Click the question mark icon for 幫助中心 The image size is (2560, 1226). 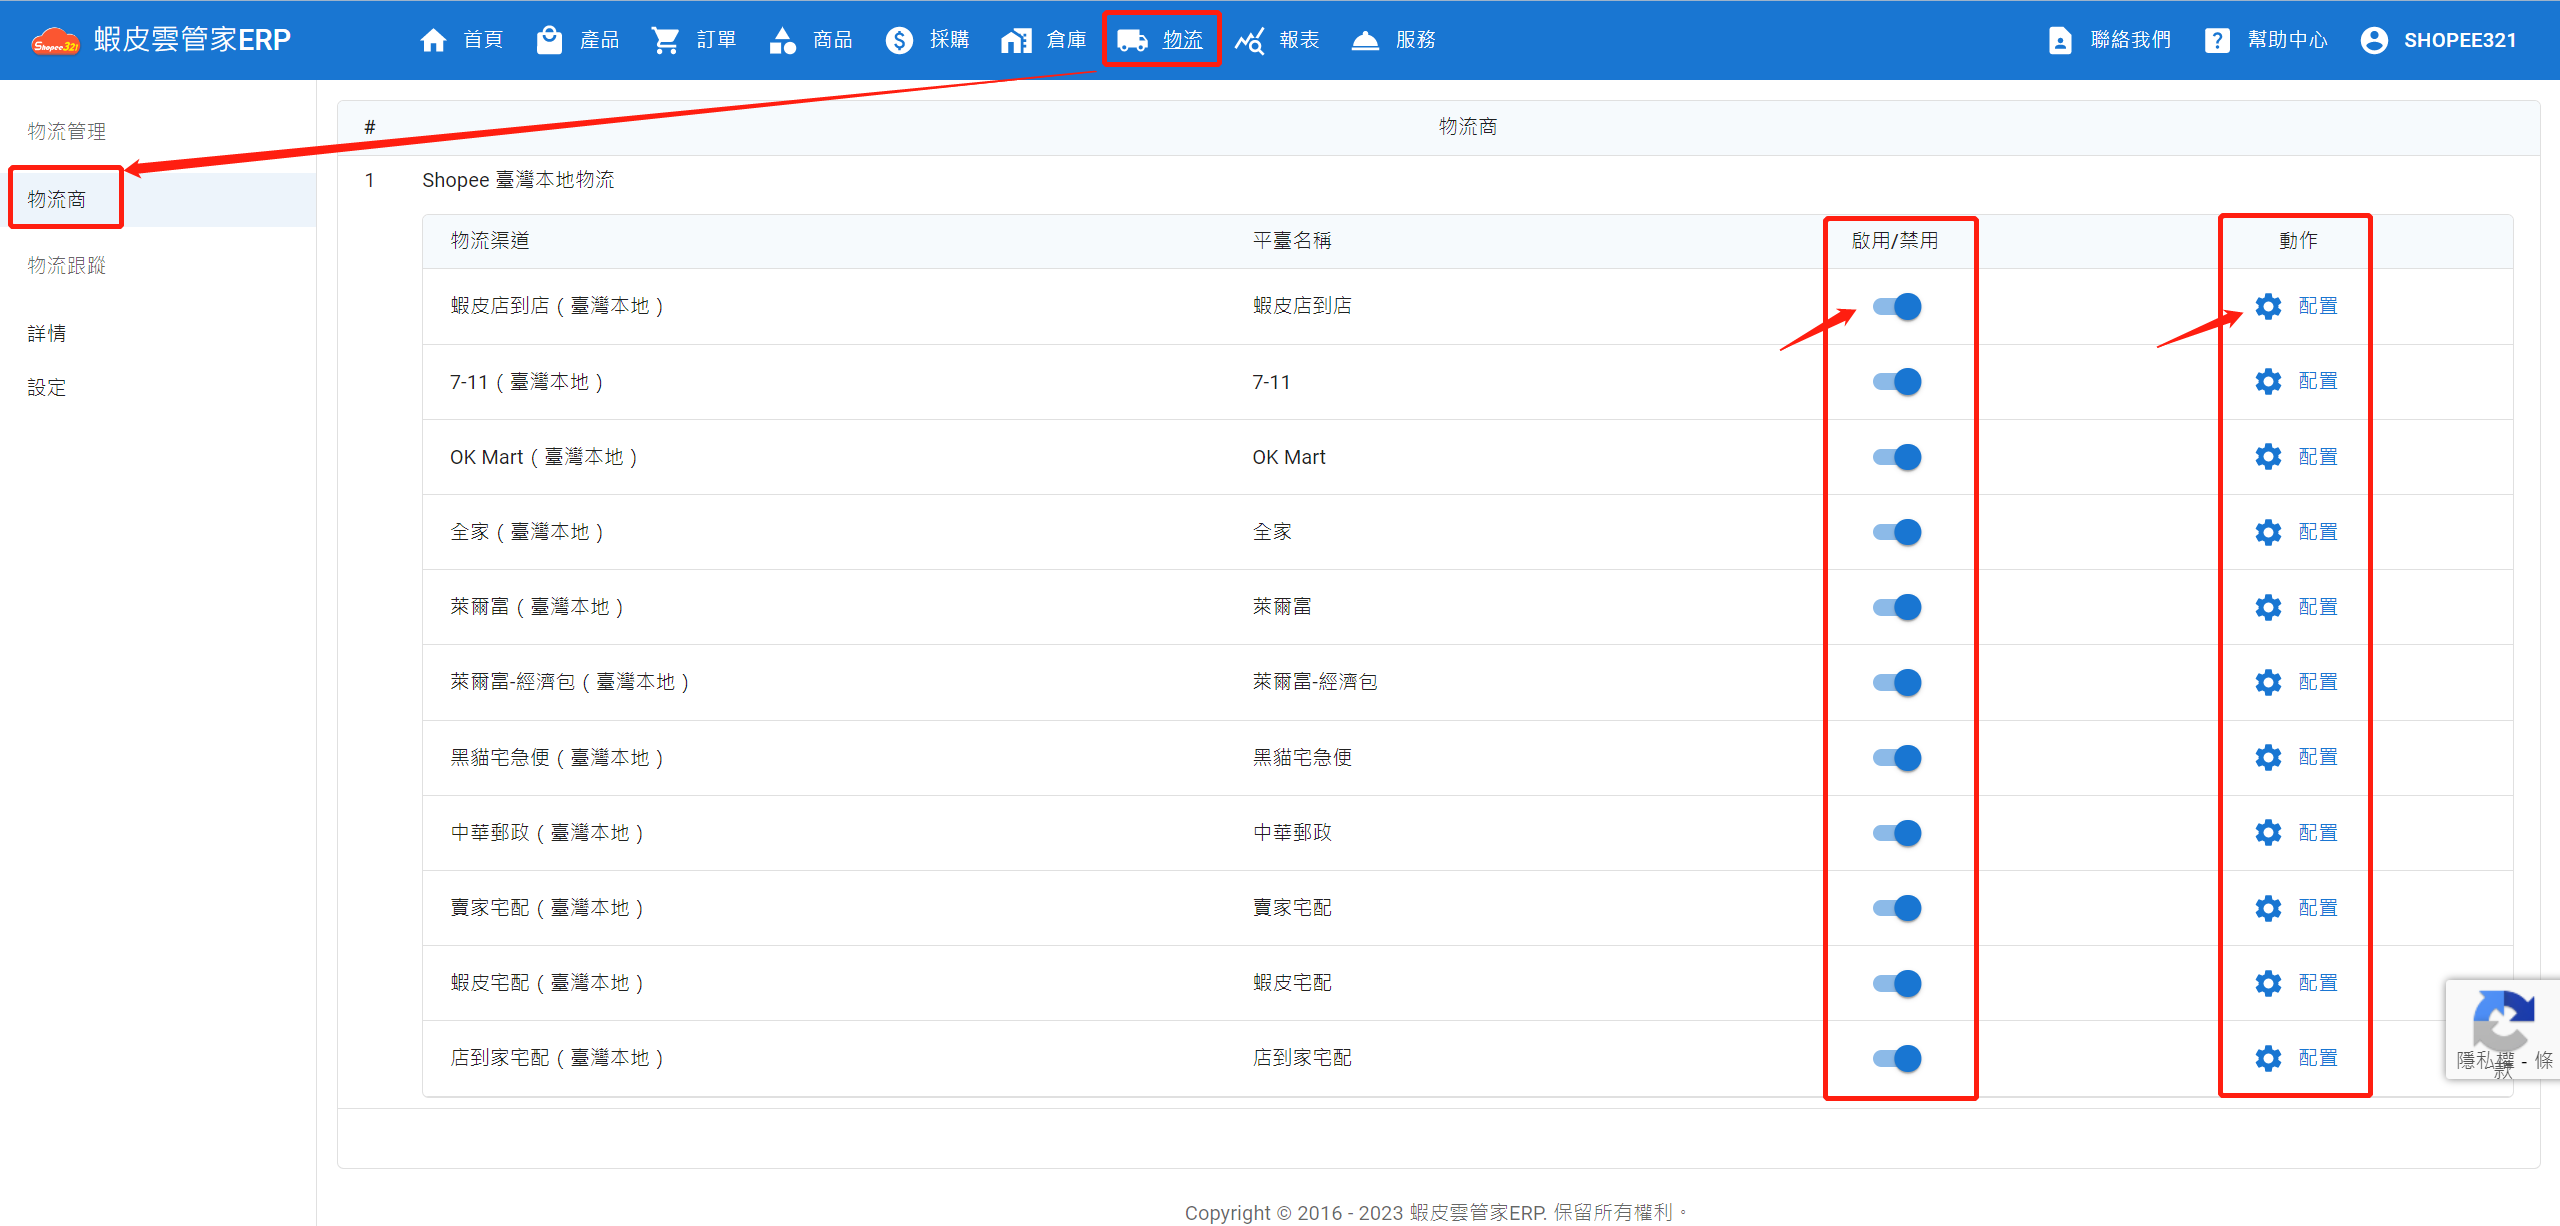click(2217, 40)
